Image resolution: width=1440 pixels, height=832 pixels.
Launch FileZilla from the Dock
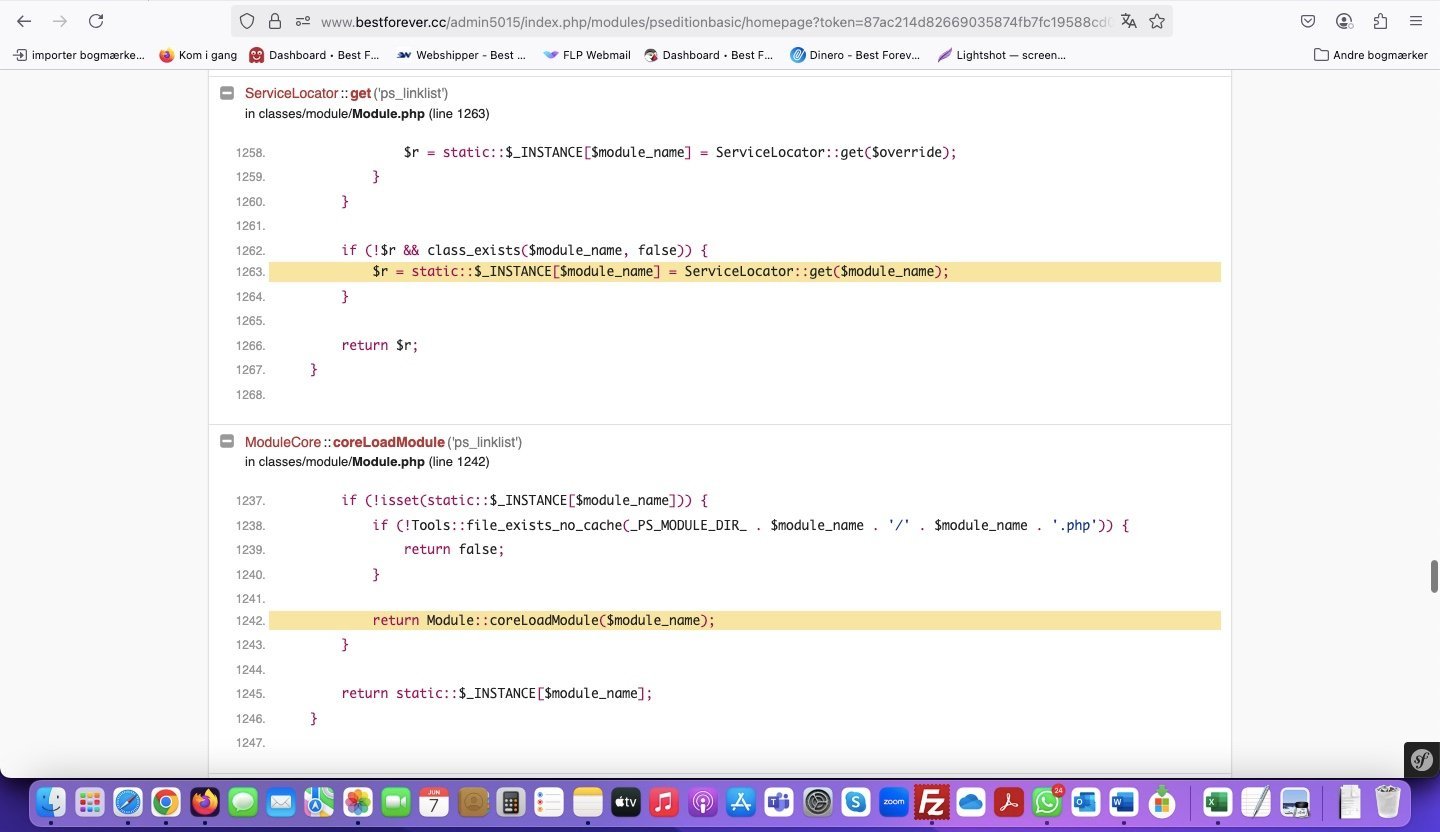point(932,802)
